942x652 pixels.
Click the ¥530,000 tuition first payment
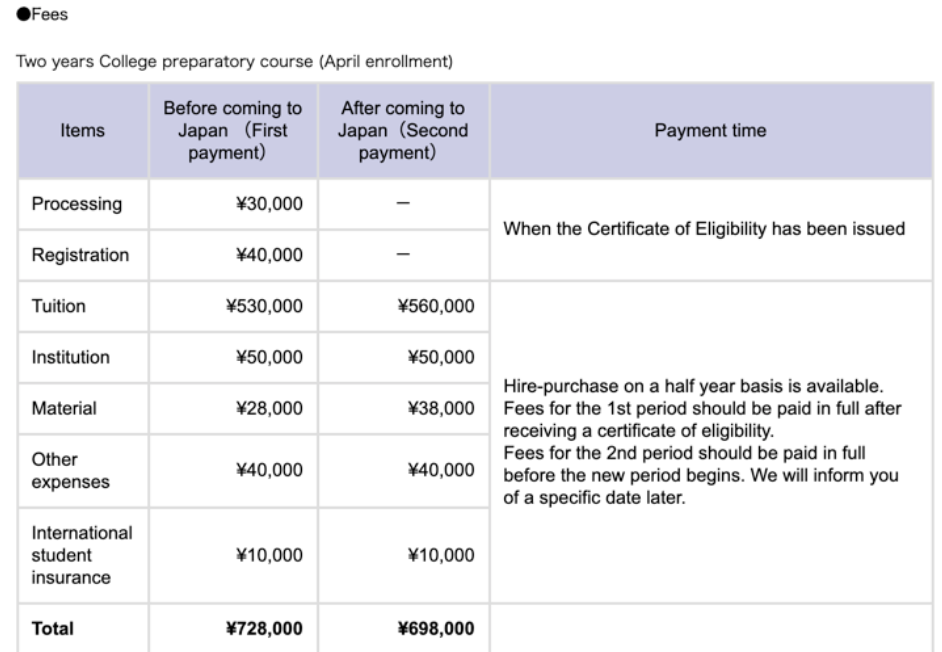pos(265,306)
